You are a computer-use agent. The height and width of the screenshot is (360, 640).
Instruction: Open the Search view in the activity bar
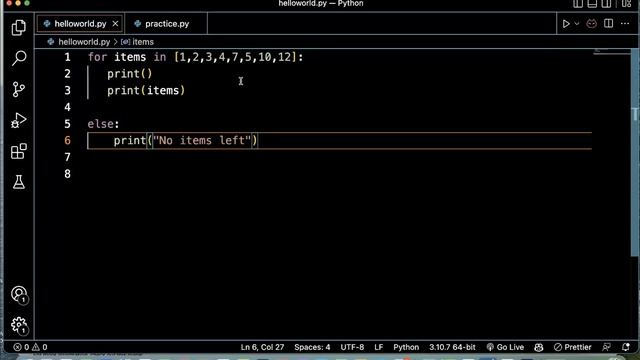pyautogui.click(x=19, y=58)
